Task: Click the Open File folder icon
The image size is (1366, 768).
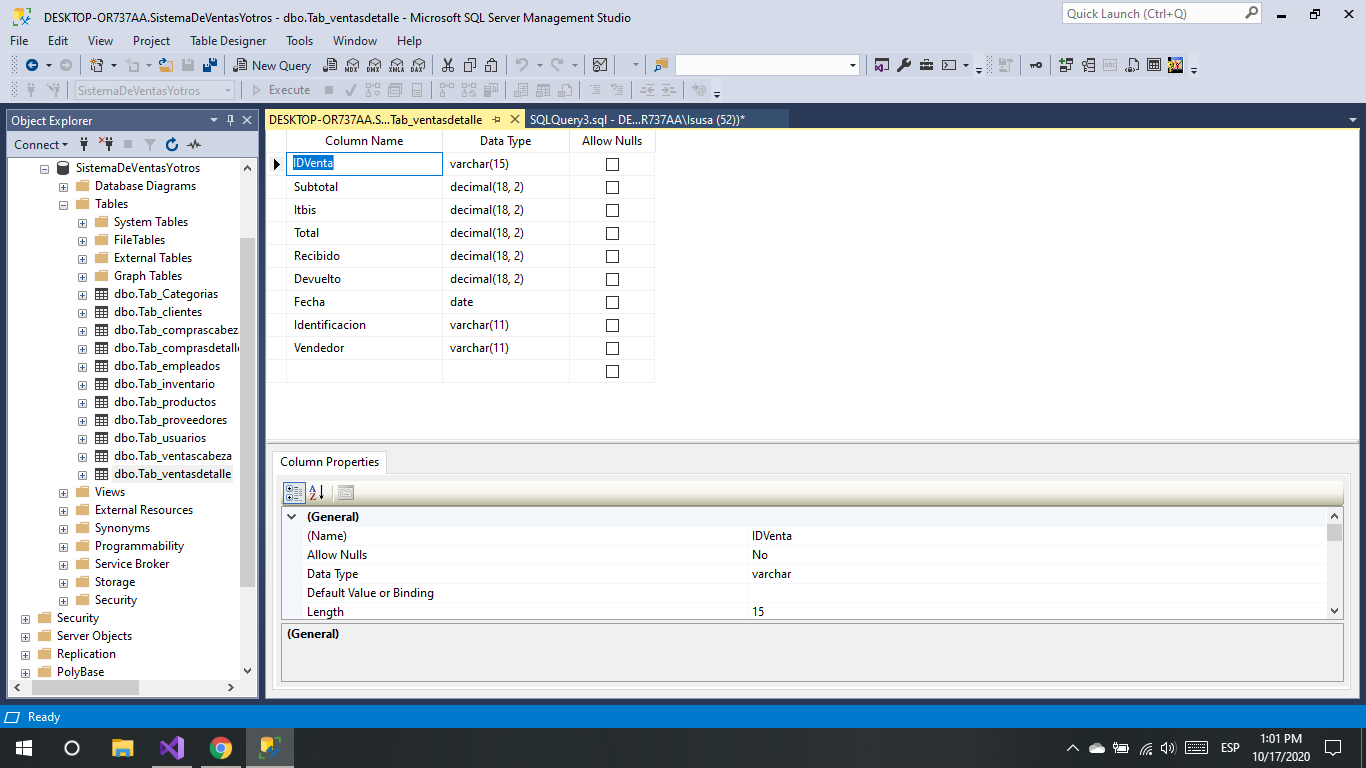Action: pos(166,65)
